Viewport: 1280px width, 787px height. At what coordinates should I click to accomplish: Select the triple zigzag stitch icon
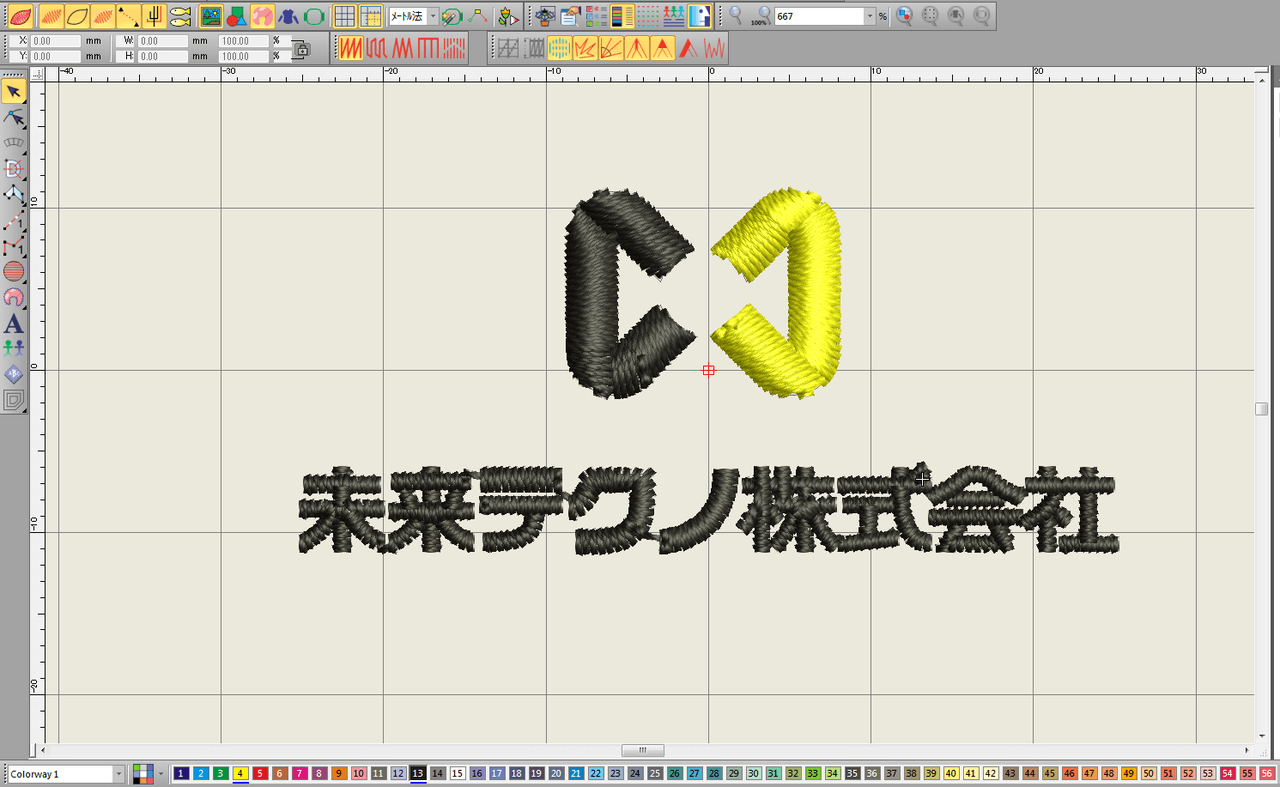[402, 47]
